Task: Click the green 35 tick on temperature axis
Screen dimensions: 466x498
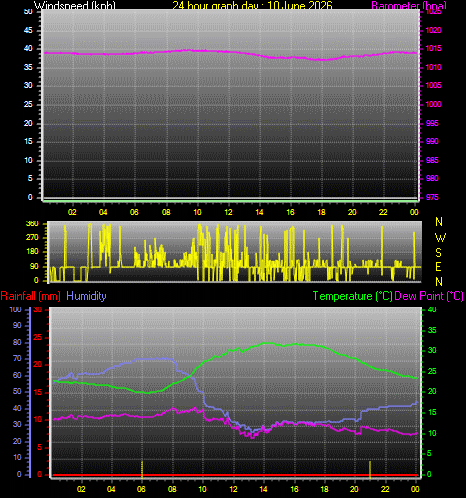Action: click(x=432, y=330)
